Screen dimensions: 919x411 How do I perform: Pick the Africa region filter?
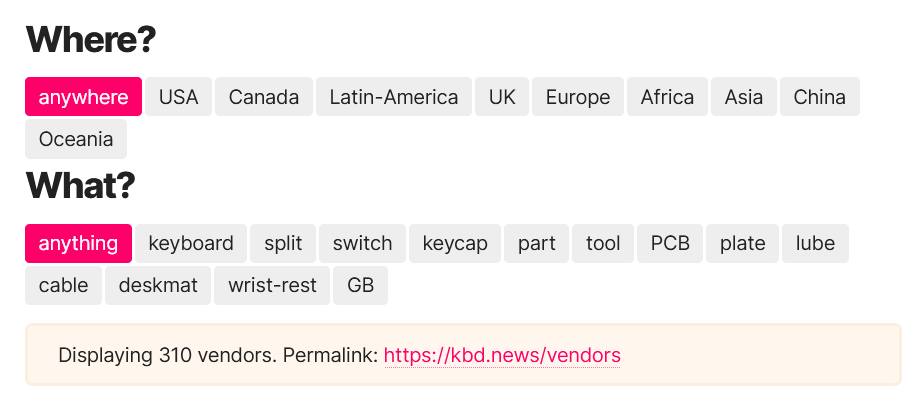667,97
